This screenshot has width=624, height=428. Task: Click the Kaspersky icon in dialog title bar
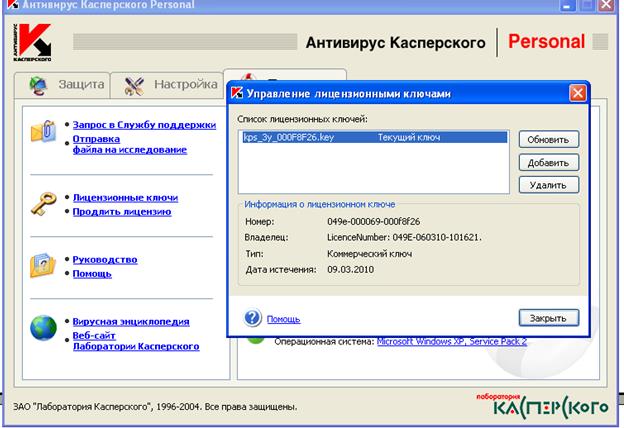click(x=237, y=93)
